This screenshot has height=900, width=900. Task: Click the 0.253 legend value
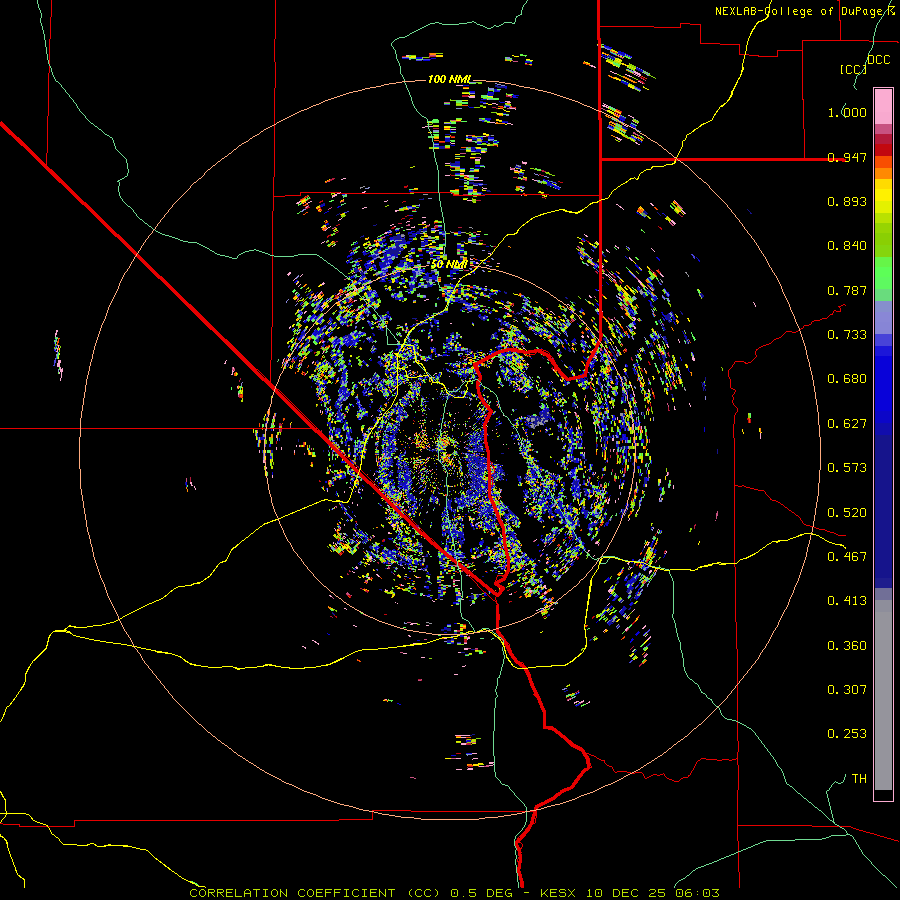point(847,734)
